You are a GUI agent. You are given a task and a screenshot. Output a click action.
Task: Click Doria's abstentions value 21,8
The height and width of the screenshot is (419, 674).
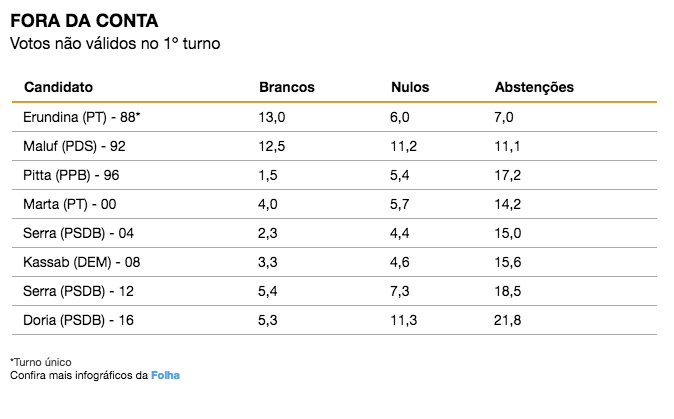coord(507,320)
